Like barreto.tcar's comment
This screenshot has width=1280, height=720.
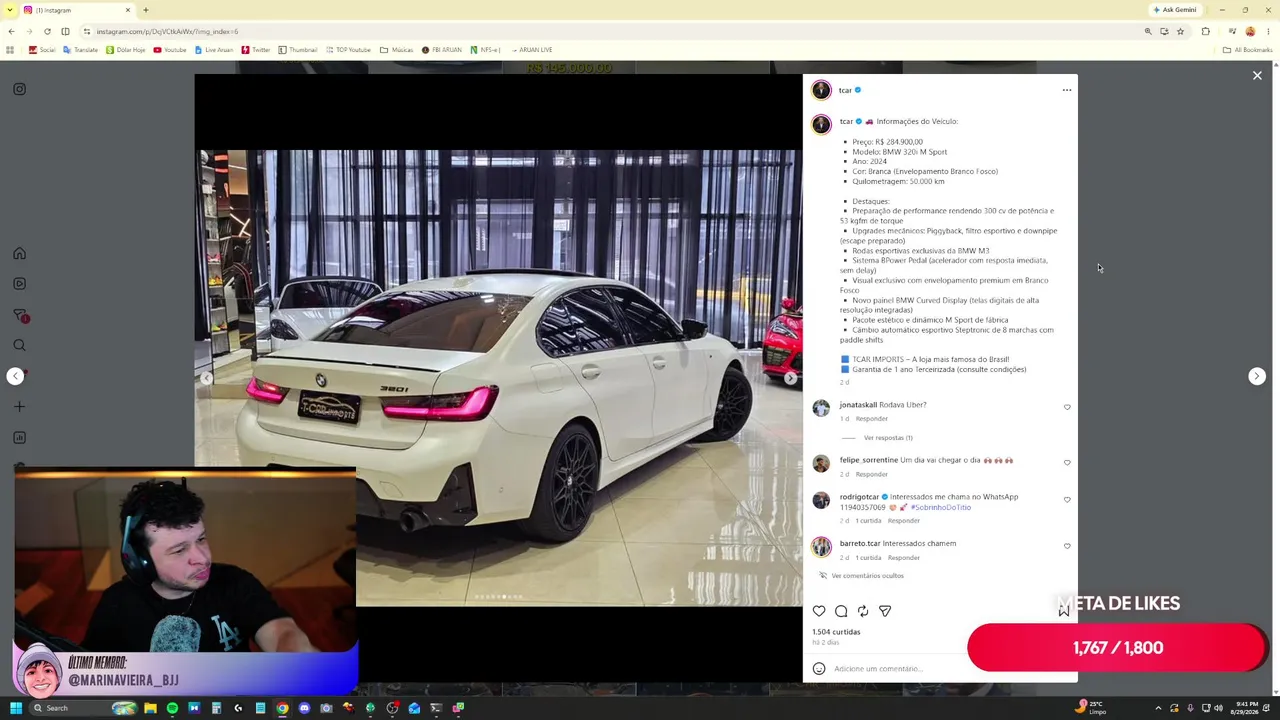1067,547
